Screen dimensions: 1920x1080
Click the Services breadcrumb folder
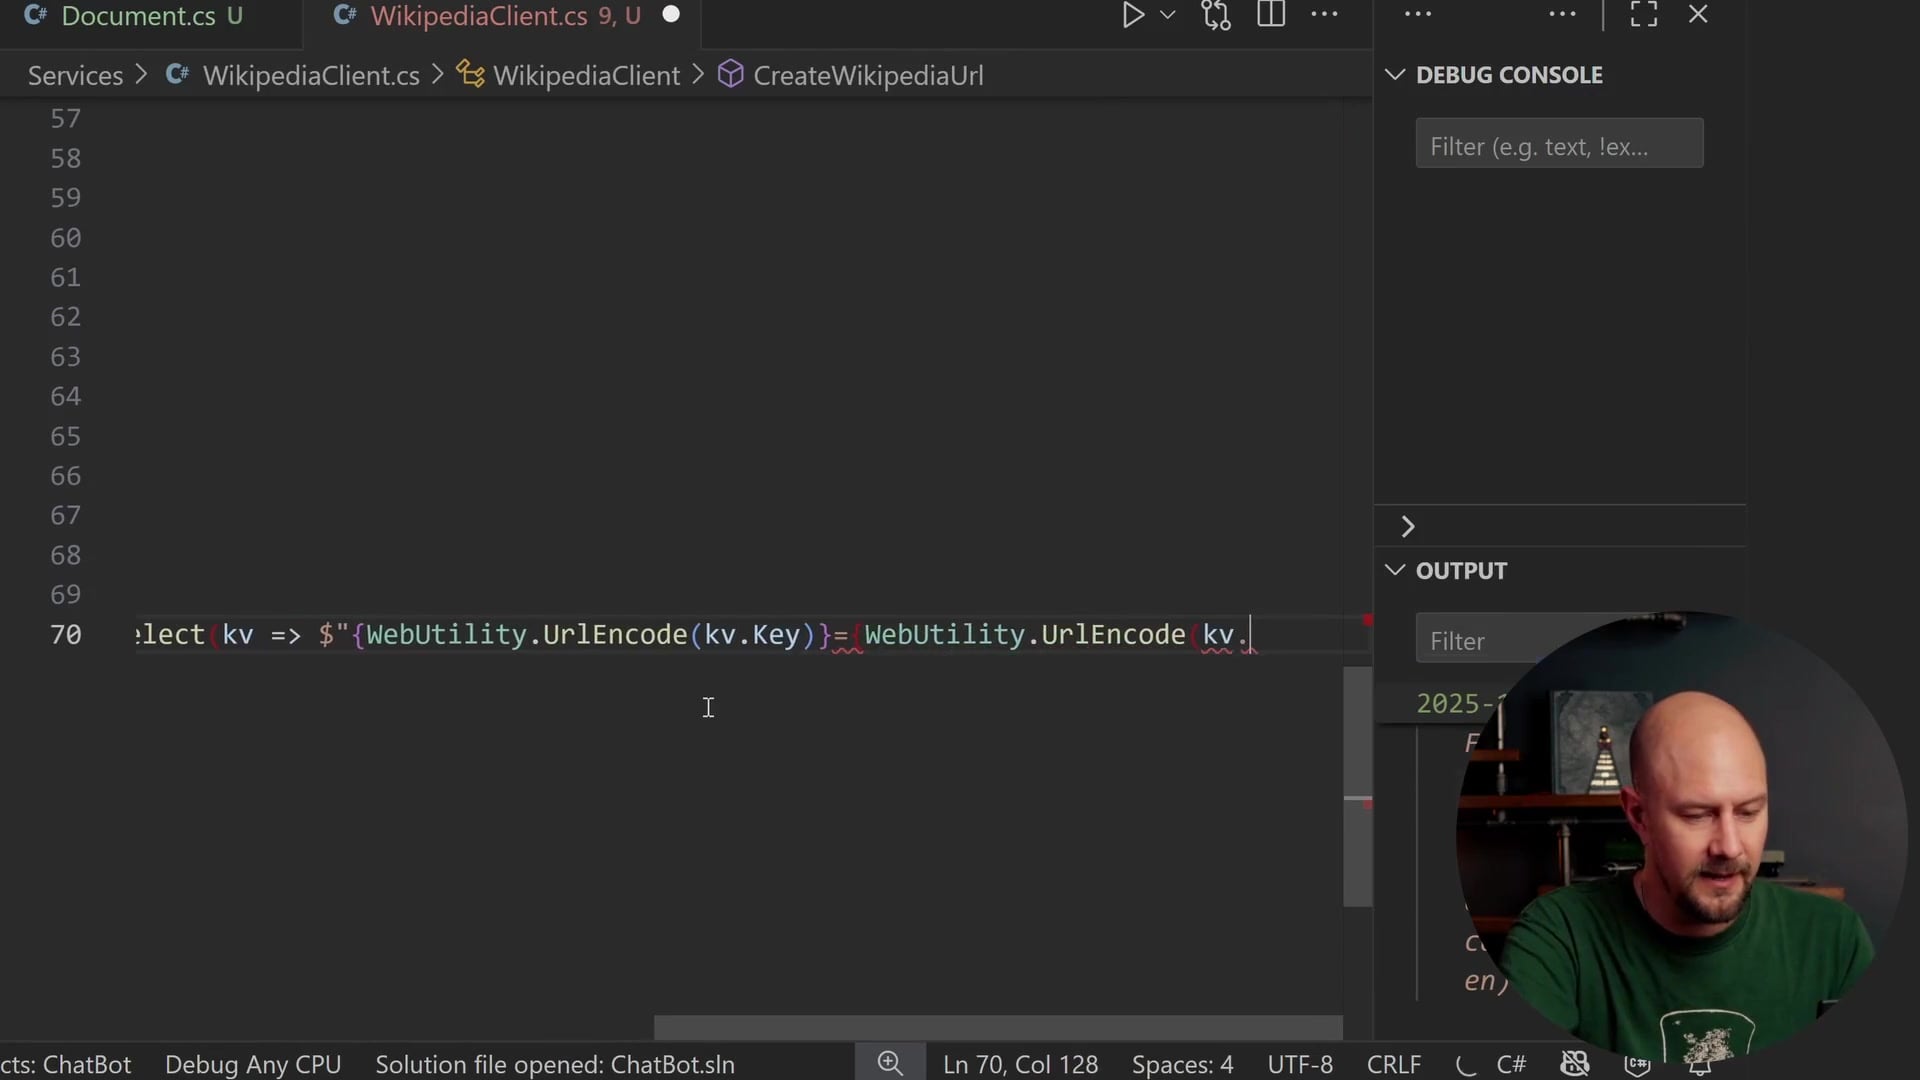(x=75, y=76)
